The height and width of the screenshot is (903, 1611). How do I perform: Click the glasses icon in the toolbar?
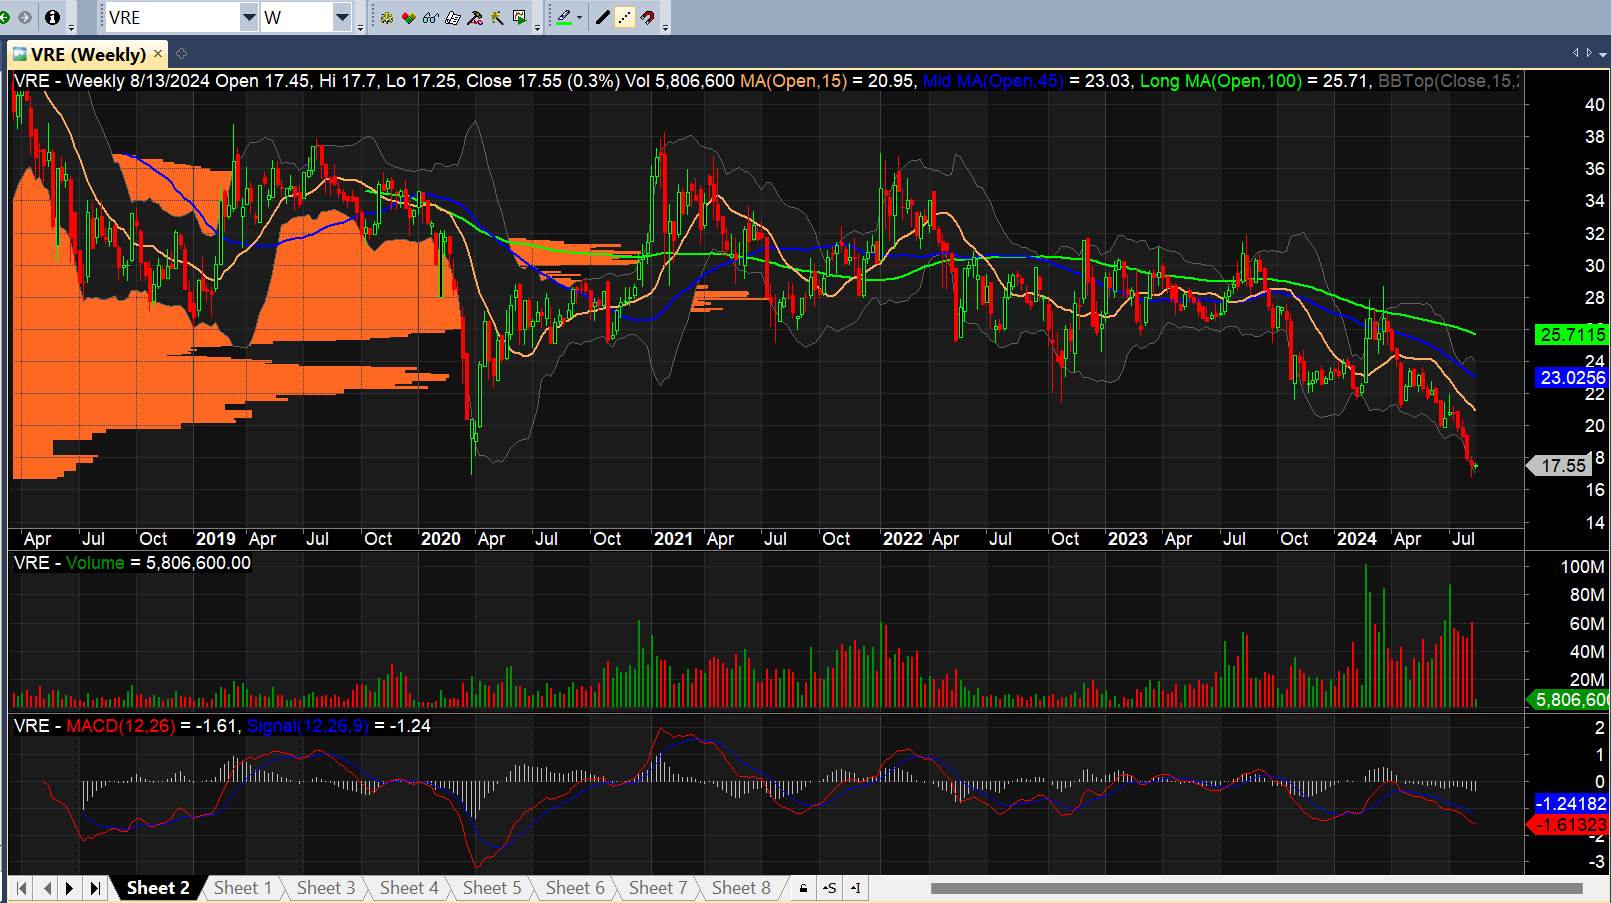pyautogui.click(x=430, y=17)
